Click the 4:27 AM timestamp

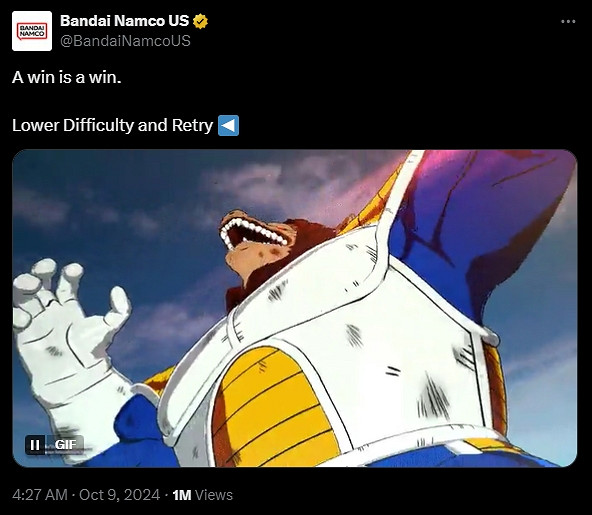coord(40,495)
